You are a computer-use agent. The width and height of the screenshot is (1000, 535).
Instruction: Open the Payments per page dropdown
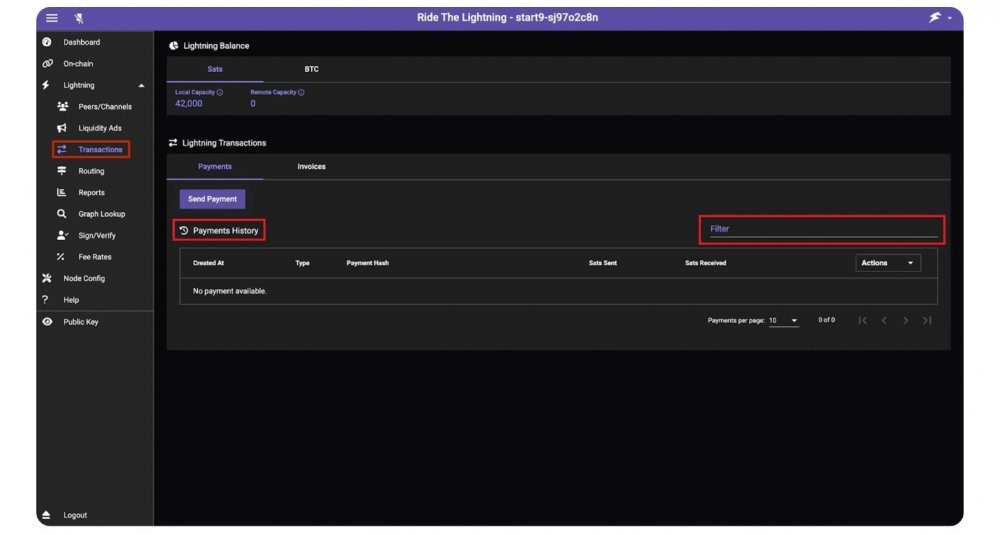tap(783, 321)
